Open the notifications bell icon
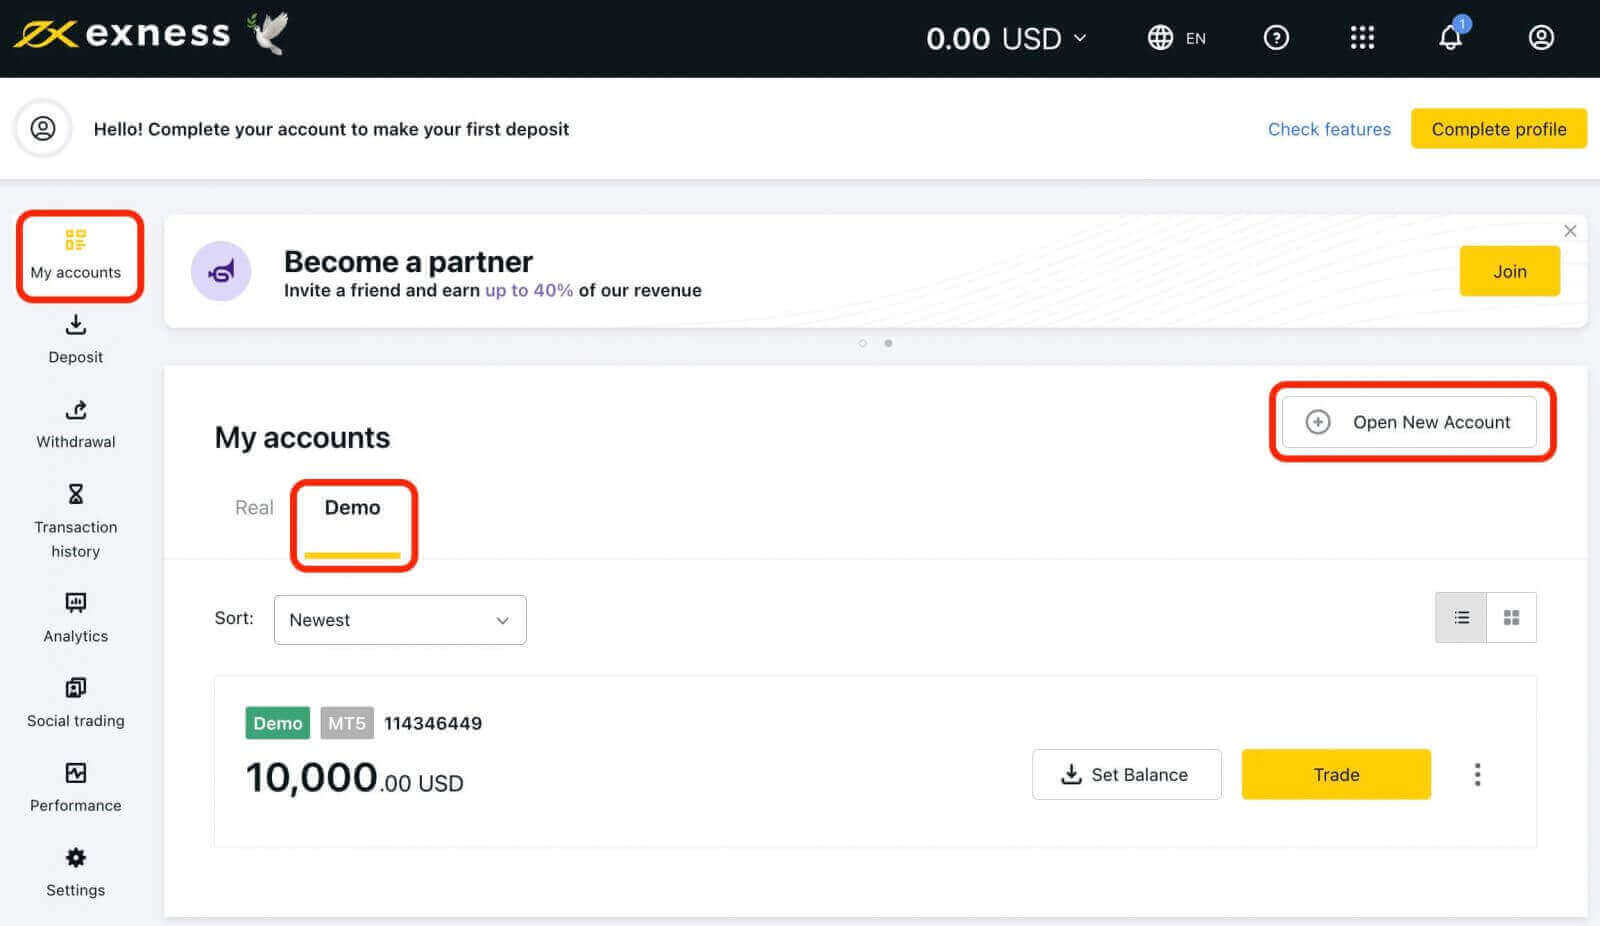The image size is (1600, 926). [x=1450, y=38]
